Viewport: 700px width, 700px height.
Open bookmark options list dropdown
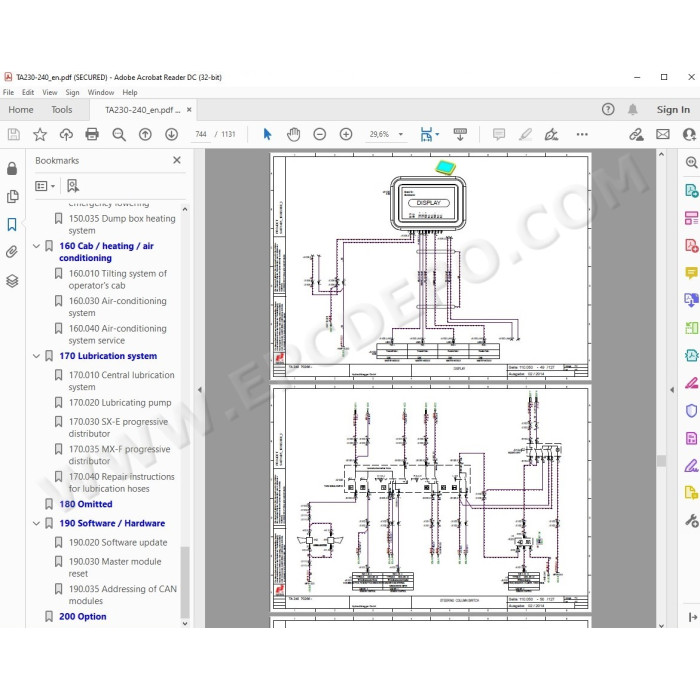tap(45, 186)
